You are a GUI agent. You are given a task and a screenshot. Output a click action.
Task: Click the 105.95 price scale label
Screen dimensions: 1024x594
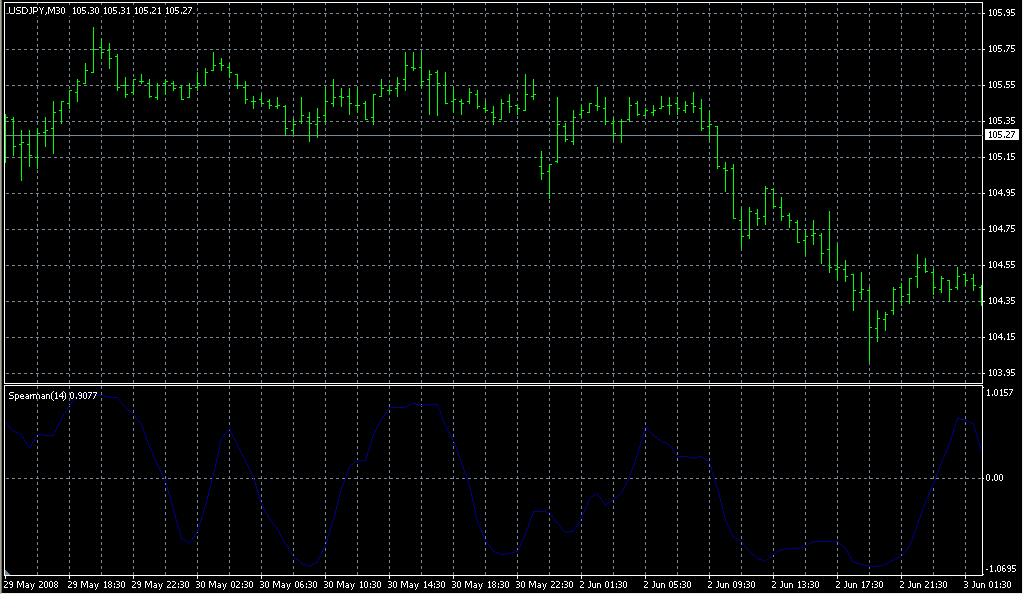(1001, 13)
